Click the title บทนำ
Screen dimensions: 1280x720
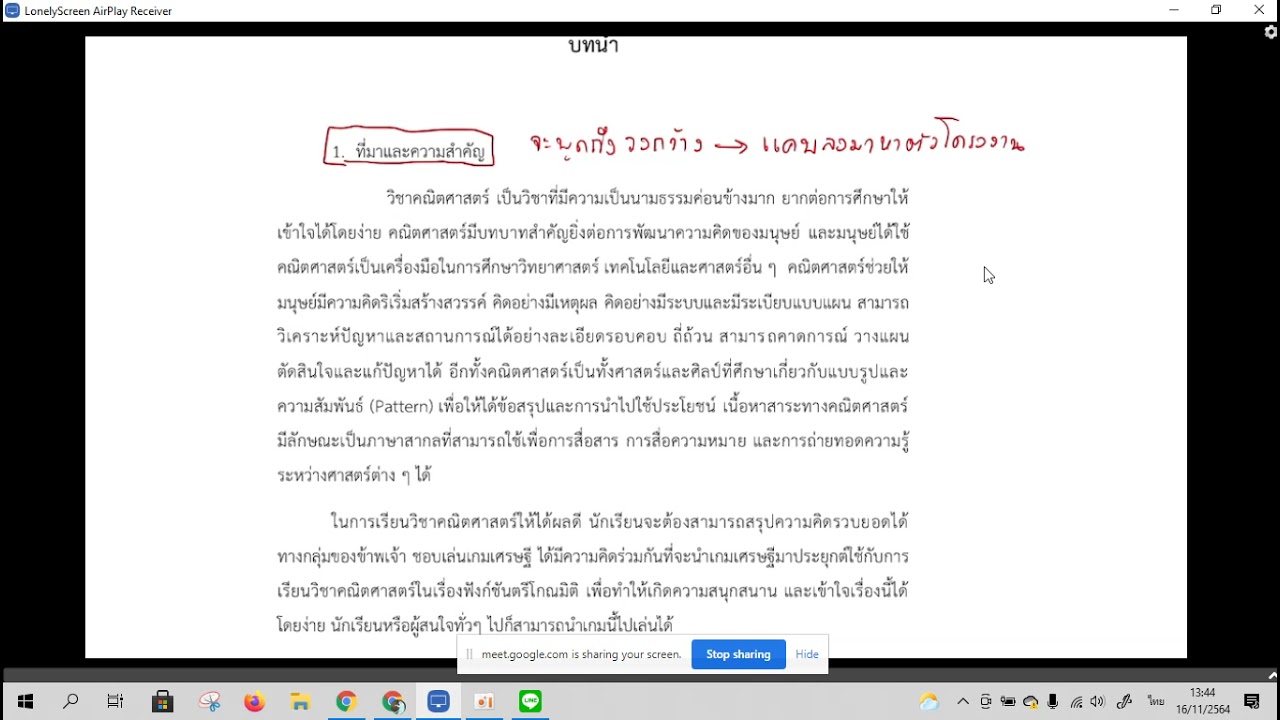tap(593, 46)
